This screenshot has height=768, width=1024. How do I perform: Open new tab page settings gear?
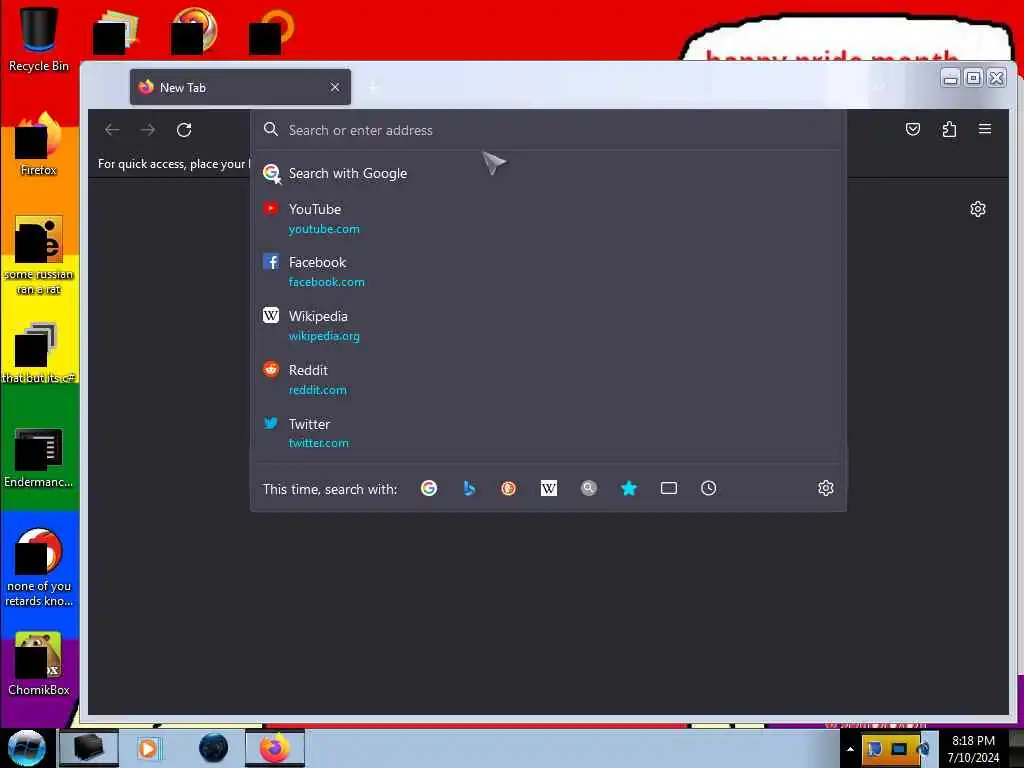(x=978, y=209)
